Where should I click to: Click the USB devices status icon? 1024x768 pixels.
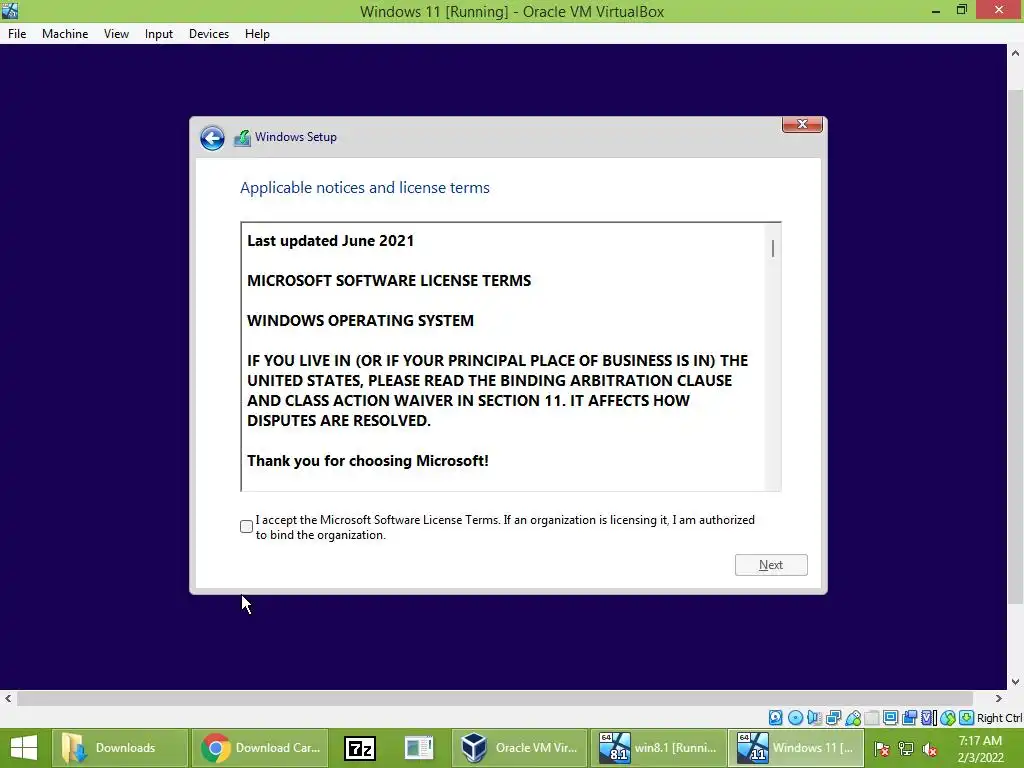tap(852, 718)
